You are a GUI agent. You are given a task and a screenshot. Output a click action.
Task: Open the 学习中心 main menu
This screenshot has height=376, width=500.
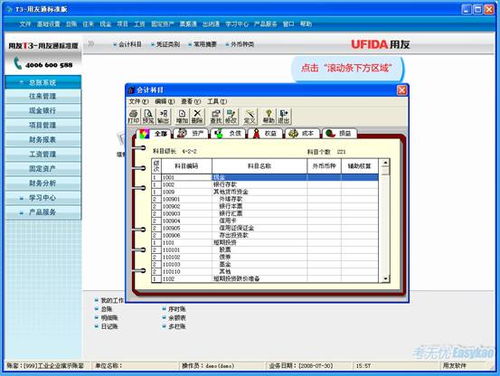tap(237, 24)
